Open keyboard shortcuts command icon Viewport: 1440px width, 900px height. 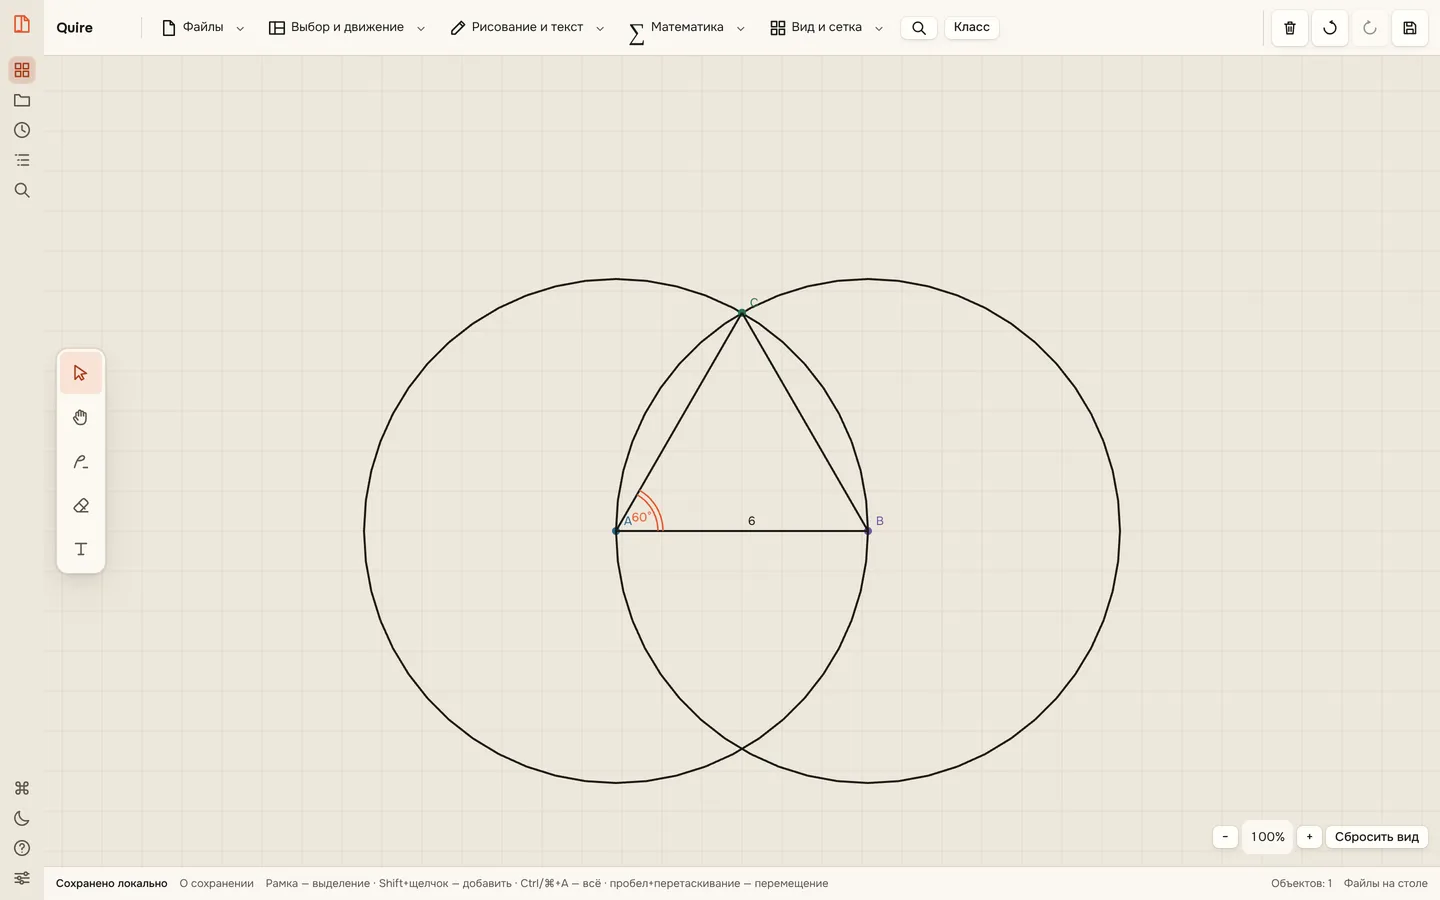[22, 788]
